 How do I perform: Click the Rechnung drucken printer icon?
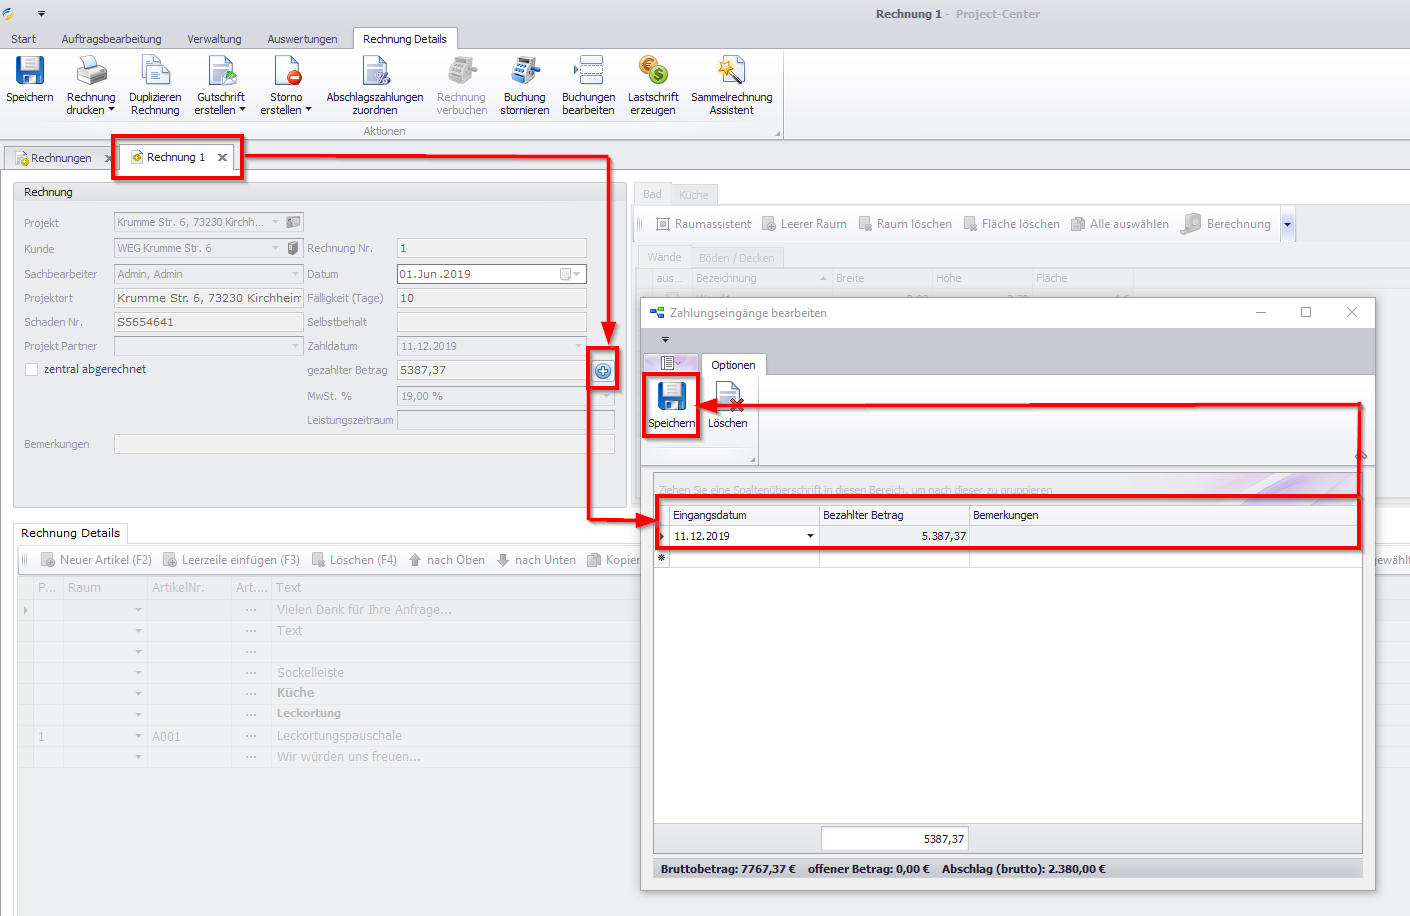click(91, 72)
